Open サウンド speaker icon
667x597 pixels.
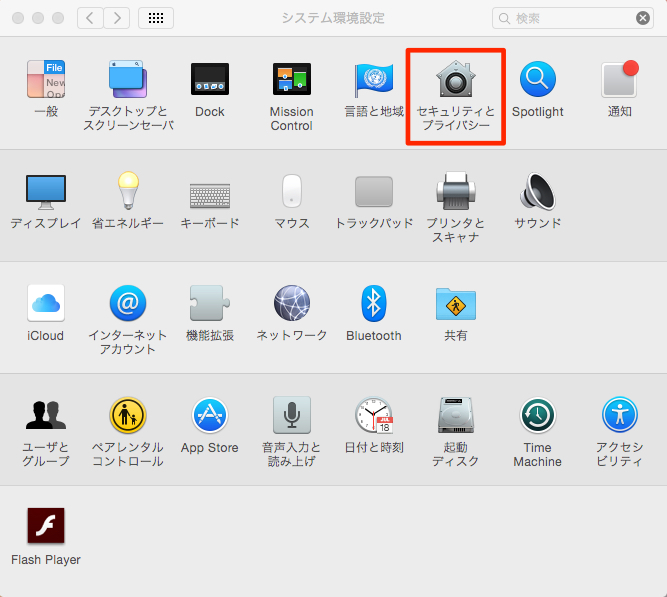point(537,191)
